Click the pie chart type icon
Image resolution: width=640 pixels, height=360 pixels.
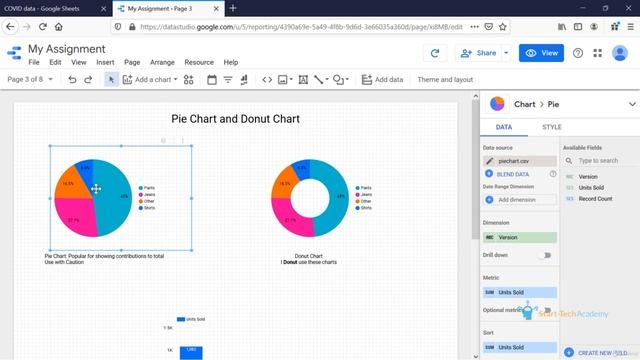click(497, 104)
